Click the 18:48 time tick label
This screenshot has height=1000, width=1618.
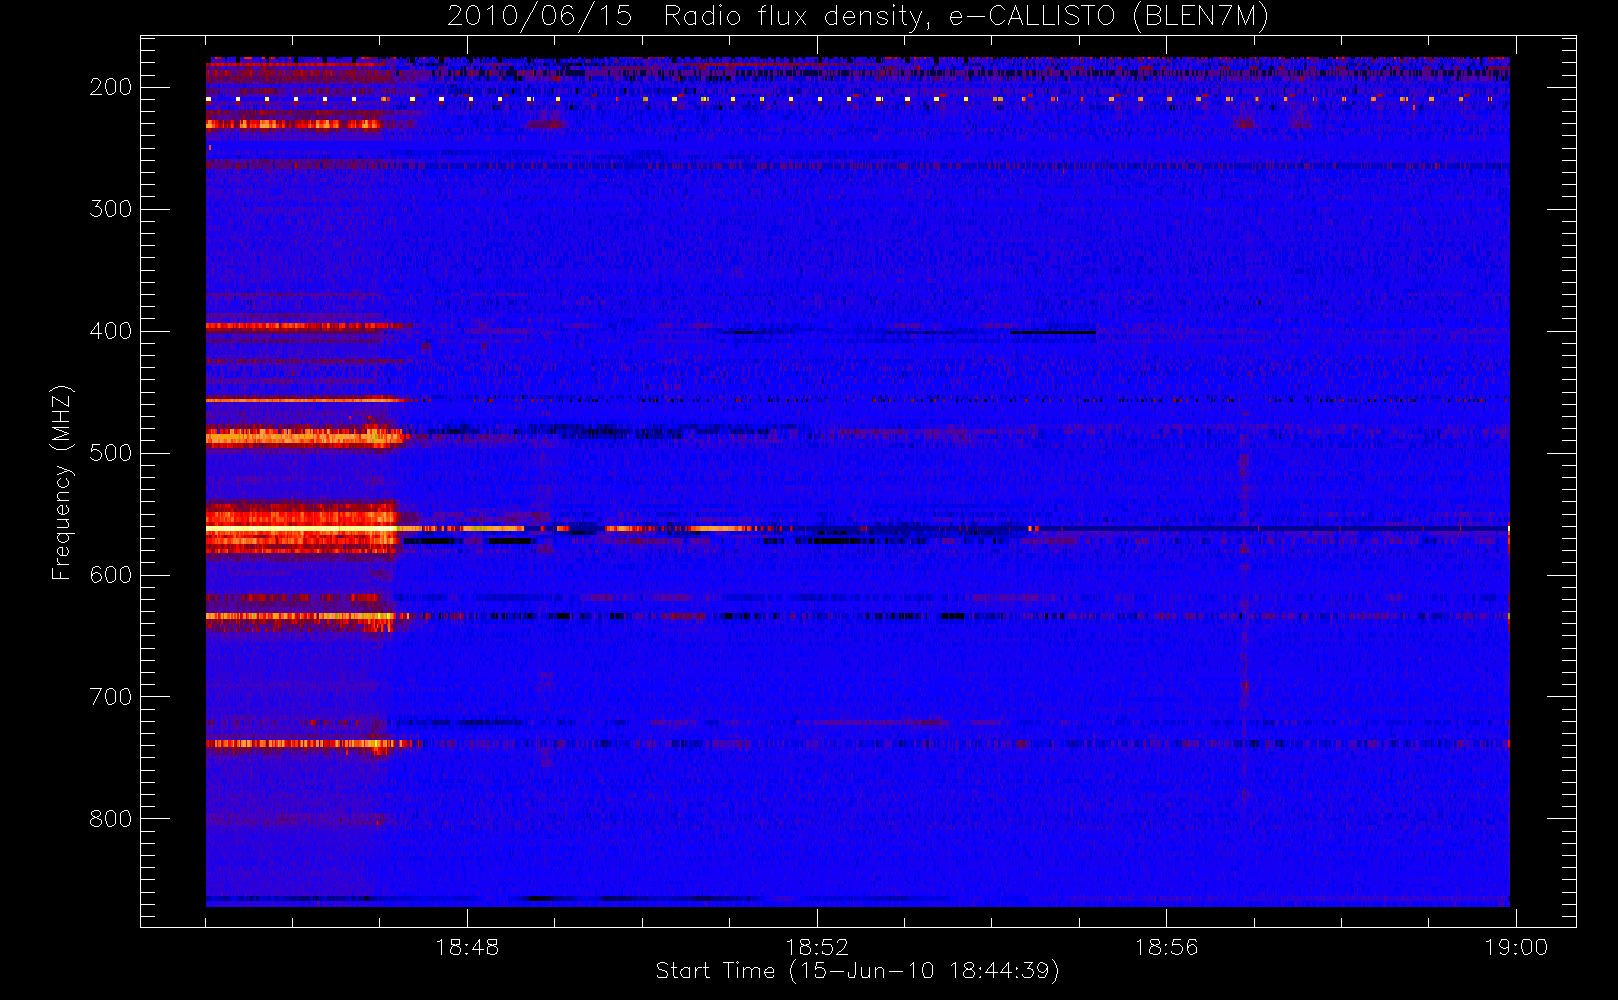[x=467, y=947]
